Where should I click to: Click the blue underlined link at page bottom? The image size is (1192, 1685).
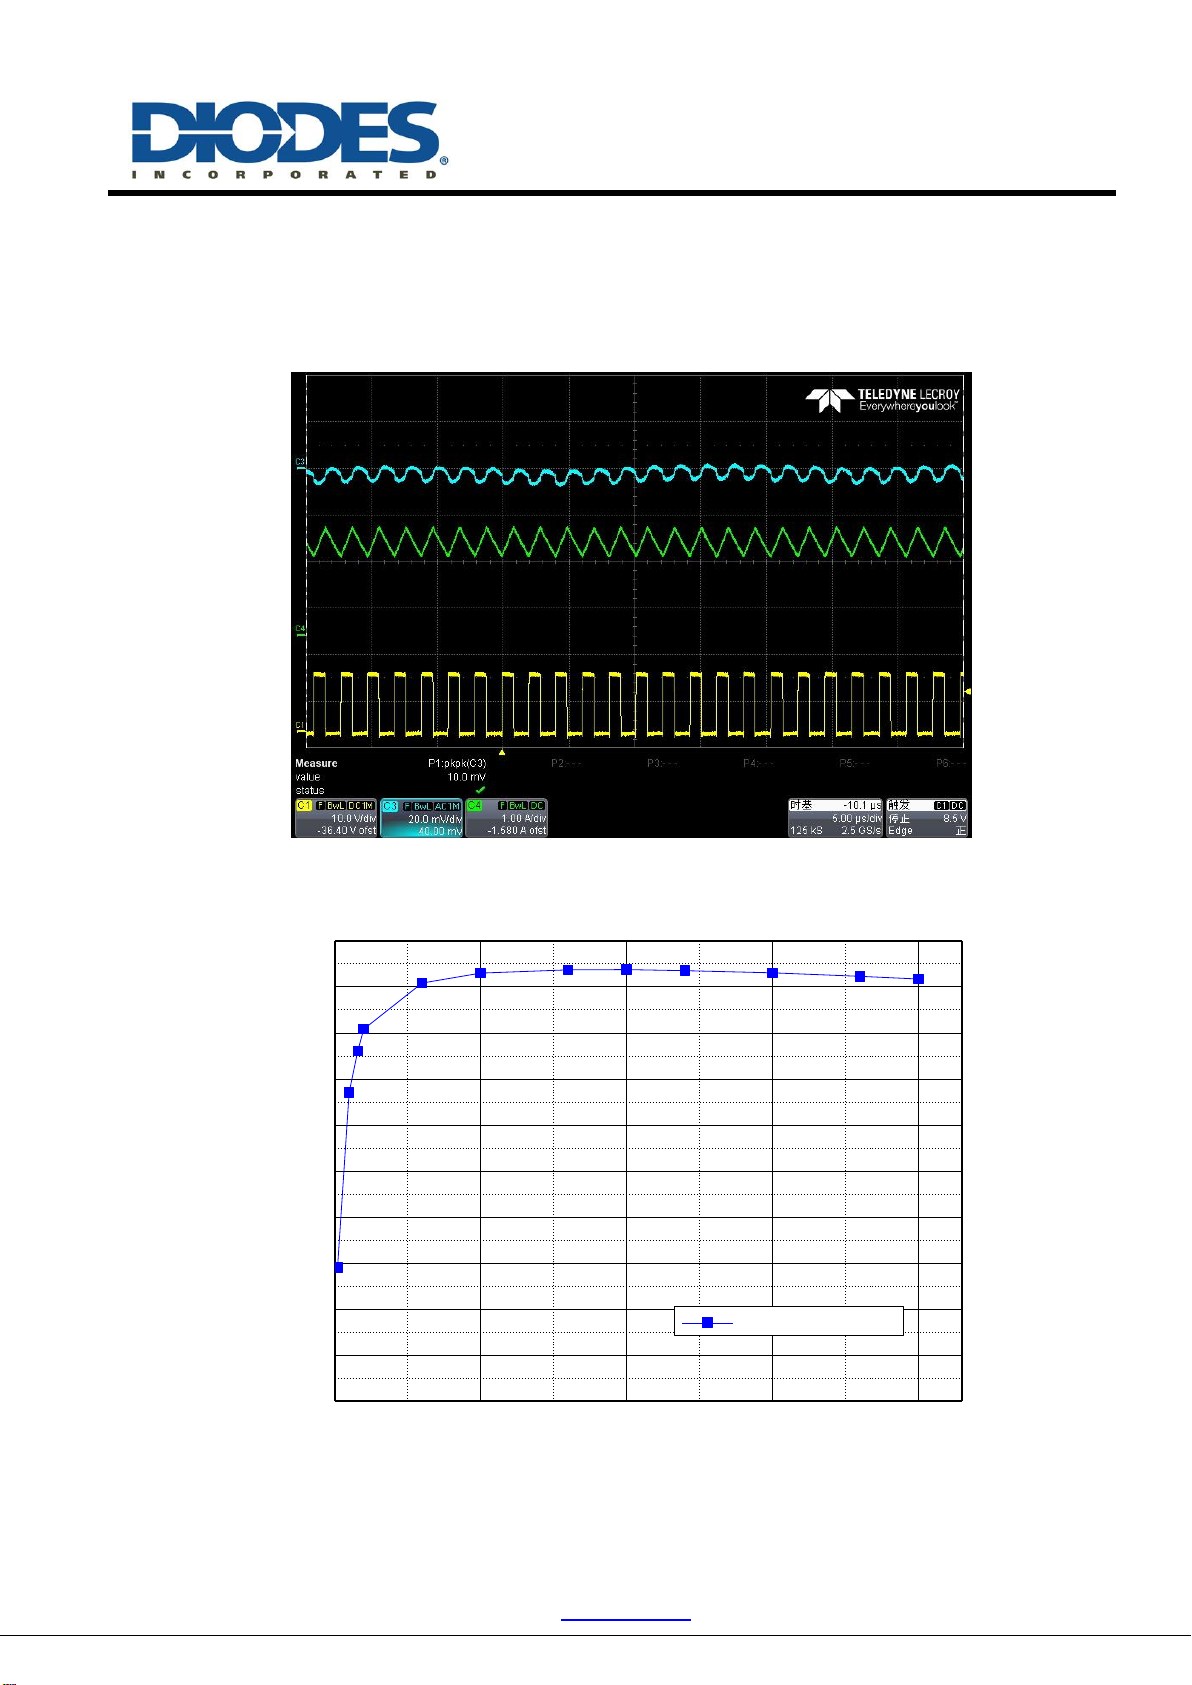pyautogui.click(x=626, y=1618)
